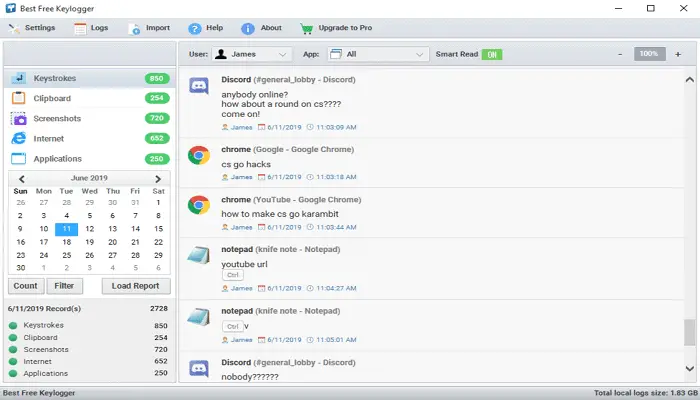The width and height of the screenshot is (700, 400).
Task: Click the scroll down arrow of log list
Action: pos(689,369)
